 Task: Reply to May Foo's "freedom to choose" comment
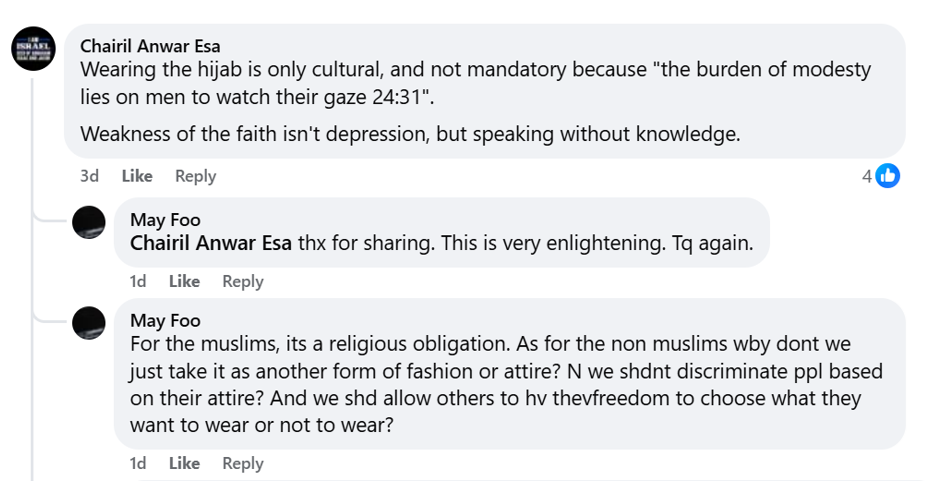242,463
